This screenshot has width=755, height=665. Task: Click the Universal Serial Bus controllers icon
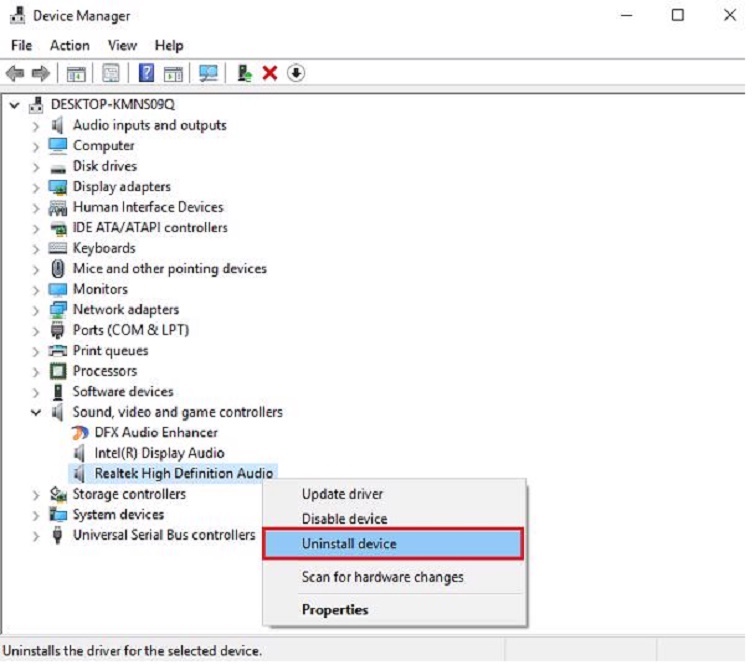(x=57, y=535)
